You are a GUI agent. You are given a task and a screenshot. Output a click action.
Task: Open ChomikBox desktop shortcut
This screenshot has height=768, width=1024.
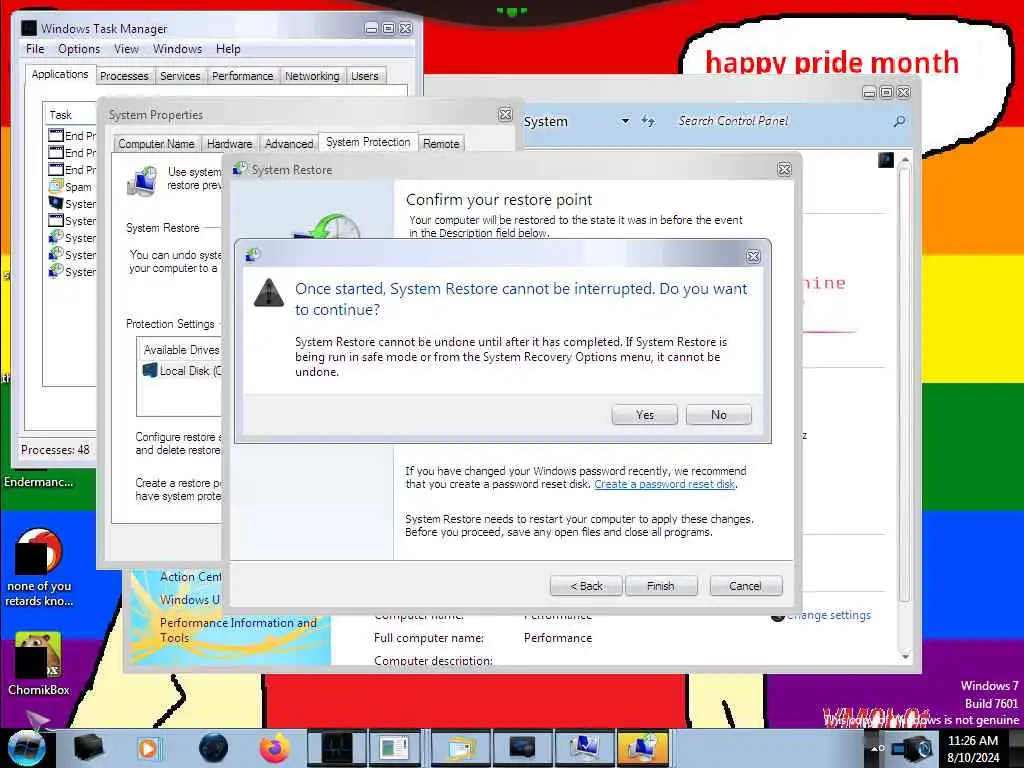(39, 664)
